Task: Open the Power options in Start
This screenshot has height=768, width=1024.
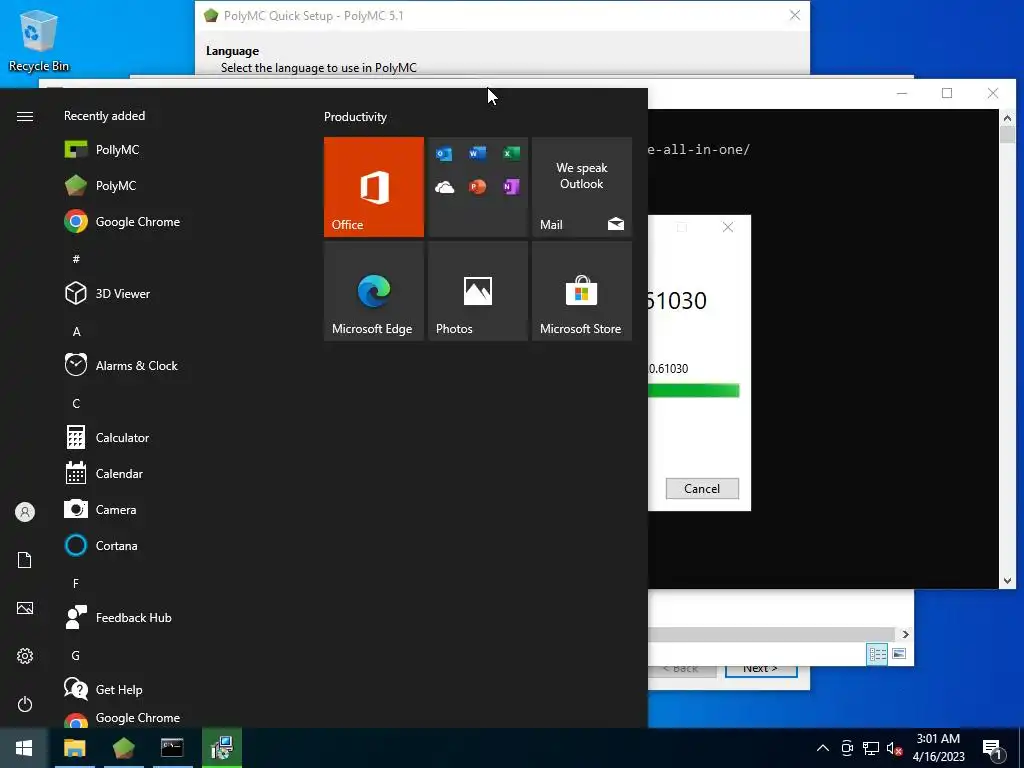Action: click(x=25, y=704)
